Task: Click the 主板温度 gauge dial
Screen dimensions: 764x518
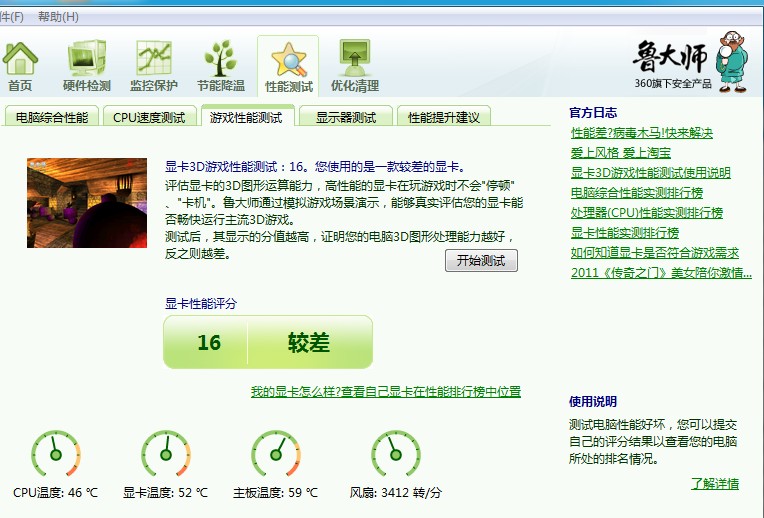Action: pos(276,454)
